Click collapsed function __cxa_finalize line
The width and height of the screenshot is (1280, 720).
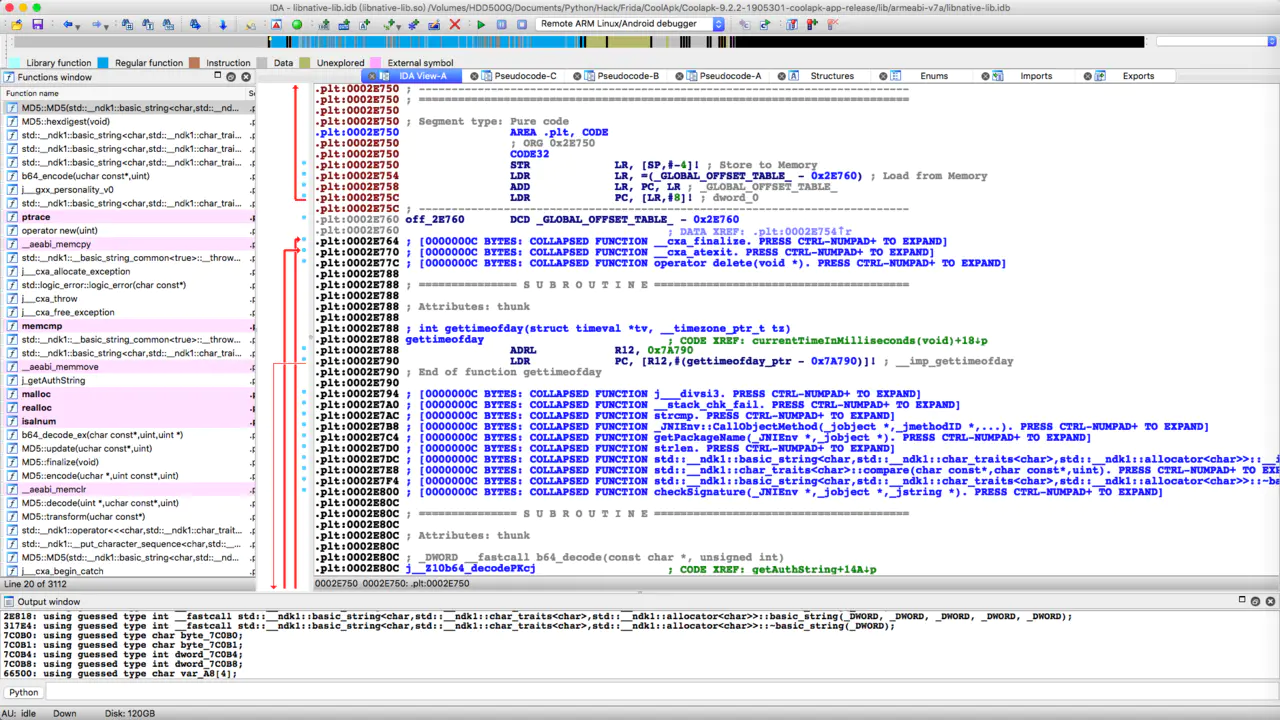(x=676, y=241)
